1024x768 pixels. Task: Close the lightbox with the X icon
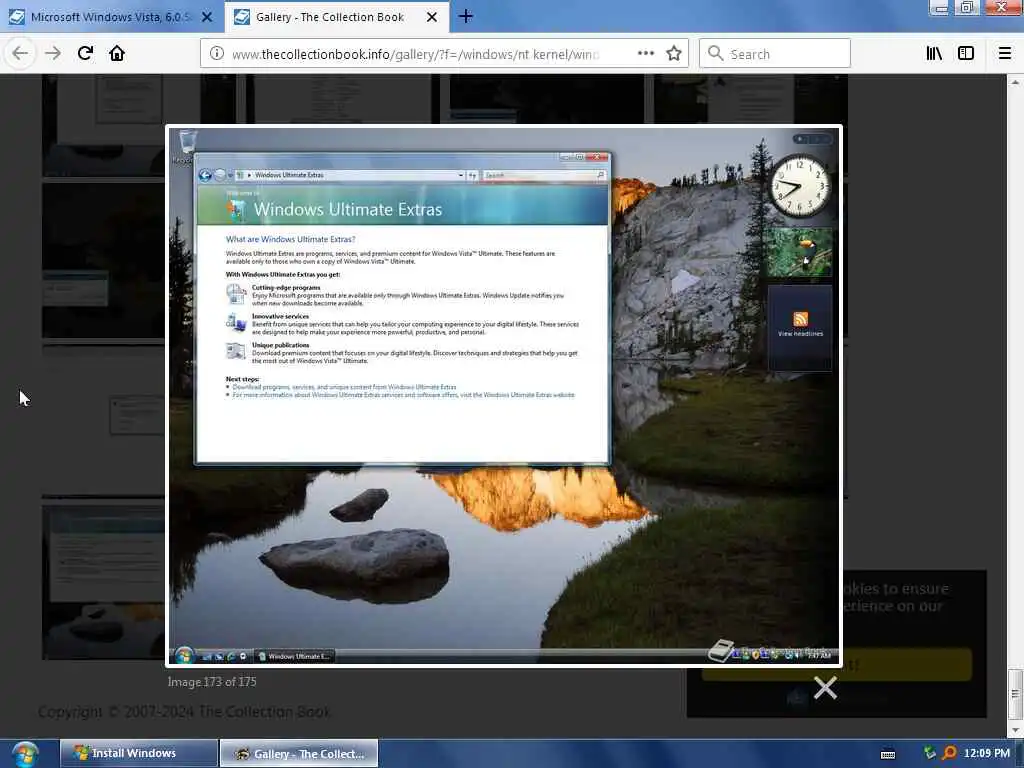pyautogui.click(x=825, y=688)
